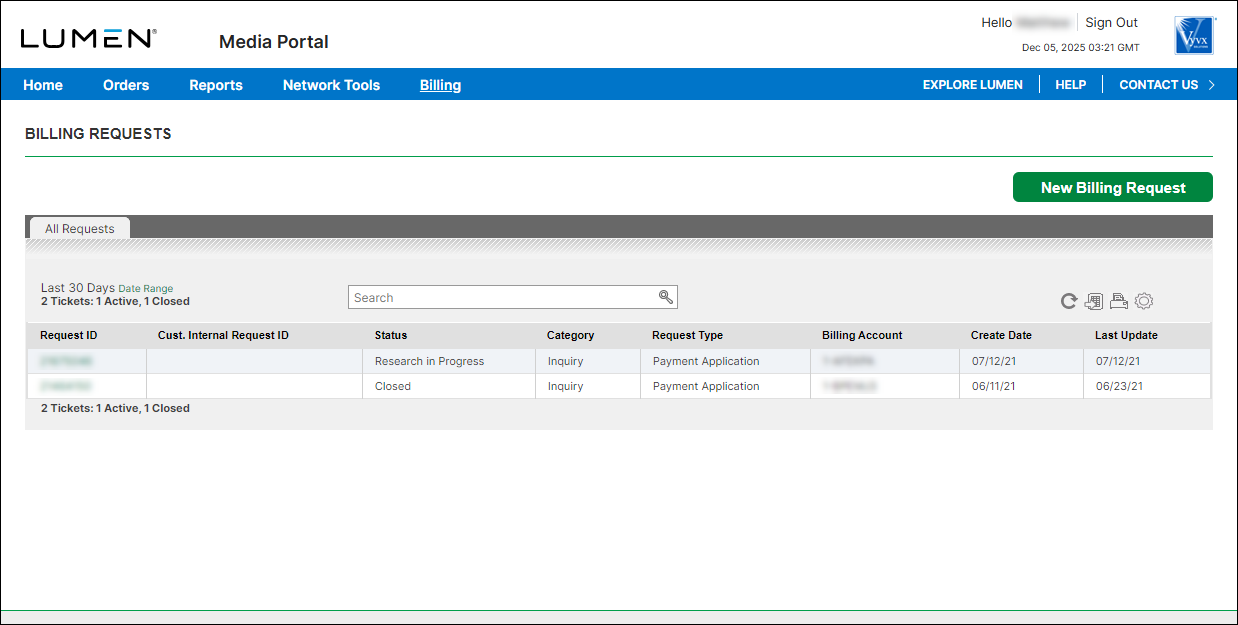Open the CONTACT US chevron
1238x625 pixels.
1209,84
